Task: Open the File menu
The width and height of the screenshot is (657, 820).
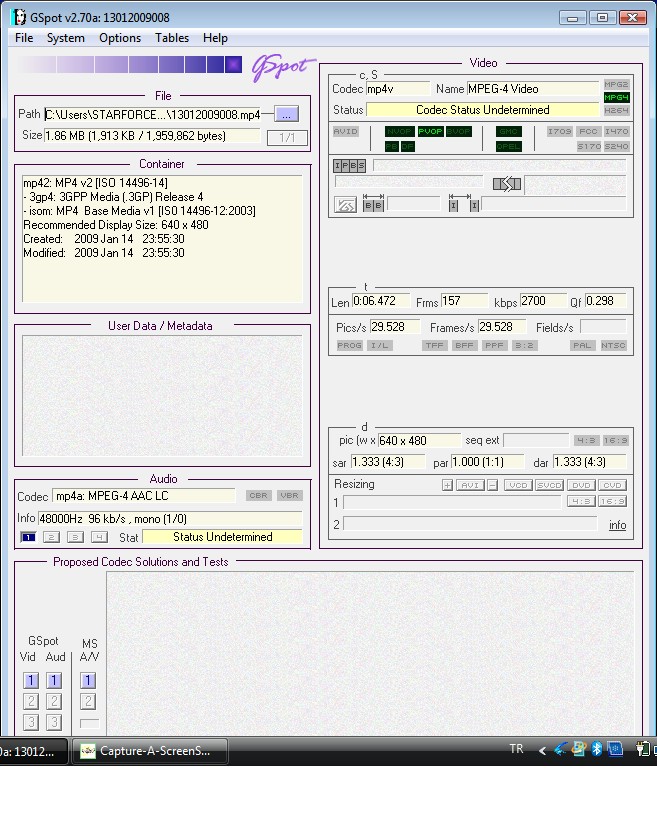Action: click(x=24, y=38)
